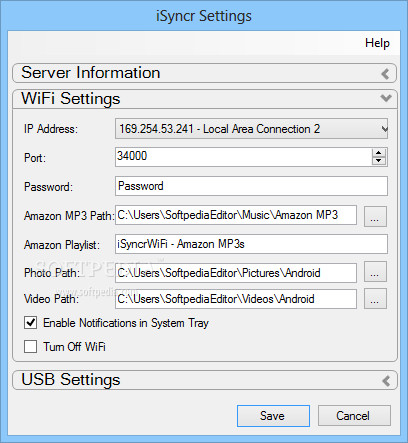Browse for the Amazon MP3 Path folder
The image size is (408, 443).
tap(375, 216)
